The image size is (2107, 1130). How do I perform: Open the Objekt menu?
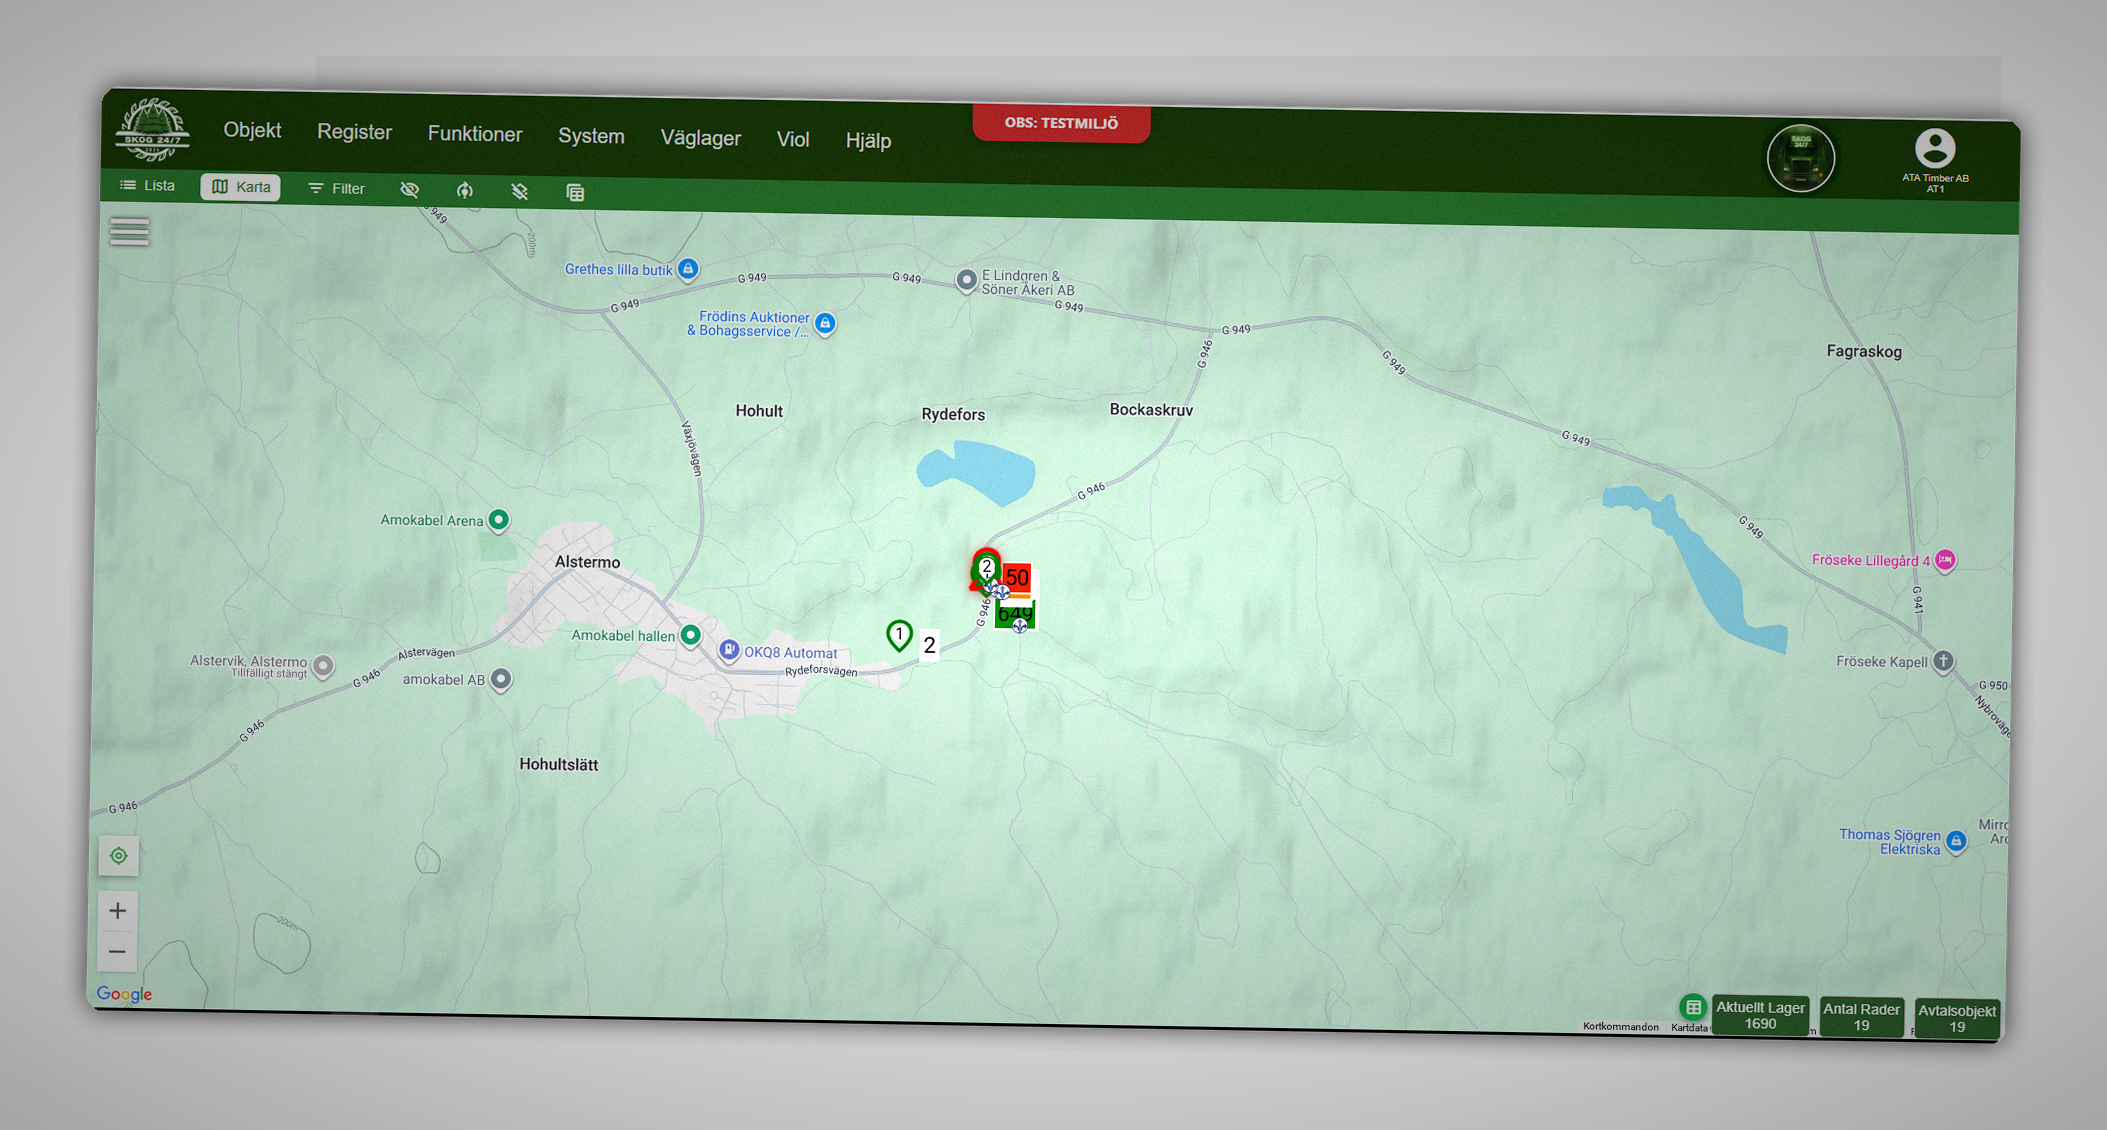pos(252,130)
